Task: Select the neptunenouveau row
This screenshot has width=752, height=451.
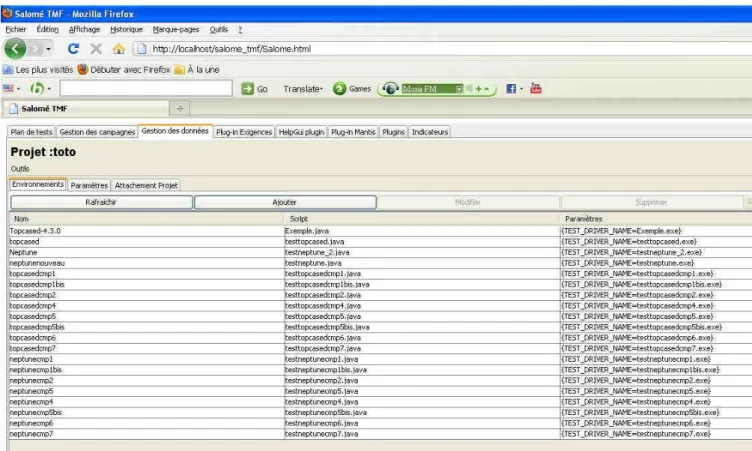Action: [x=381, y=263]
